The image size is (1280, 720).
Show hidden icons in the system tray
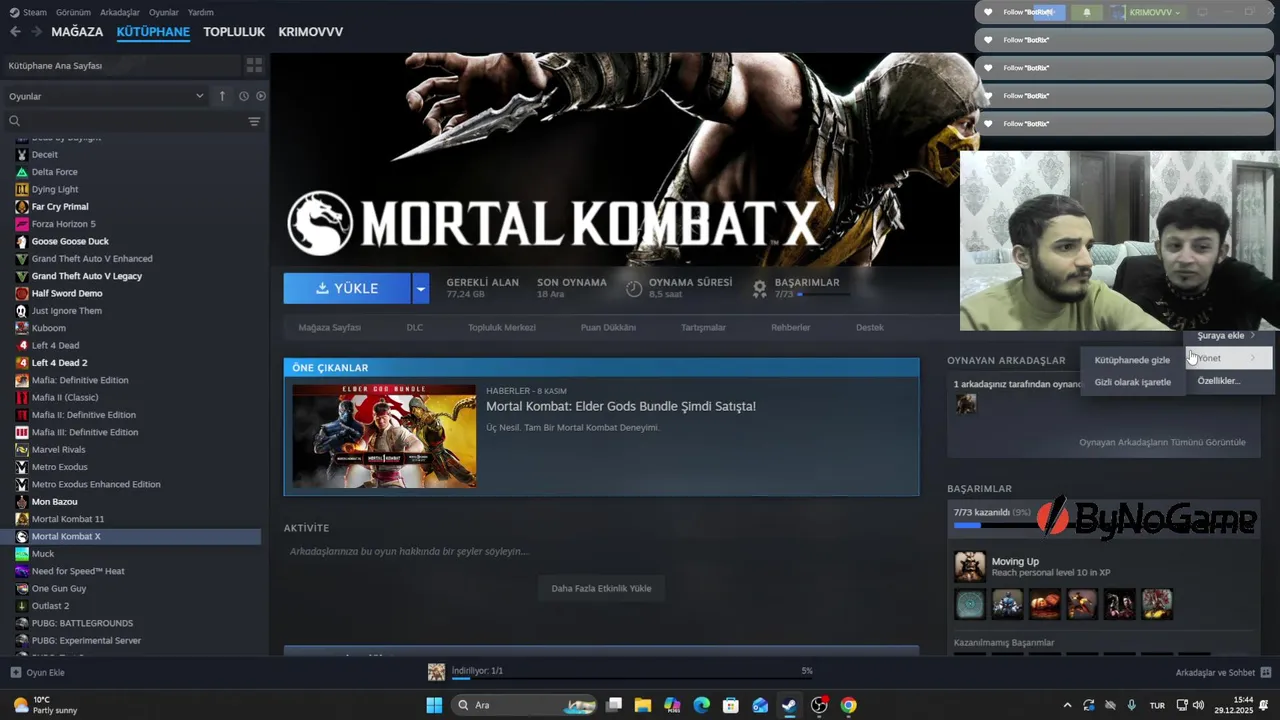pyautogui.click(x=1067, y=705)
